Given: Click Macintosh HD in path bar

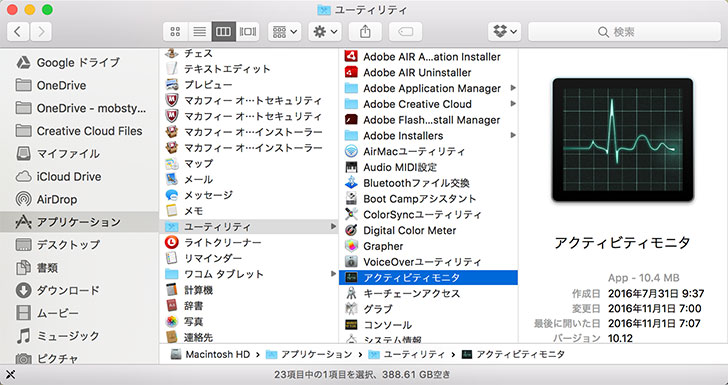Looking at the screenshot, I should (211, 354).
